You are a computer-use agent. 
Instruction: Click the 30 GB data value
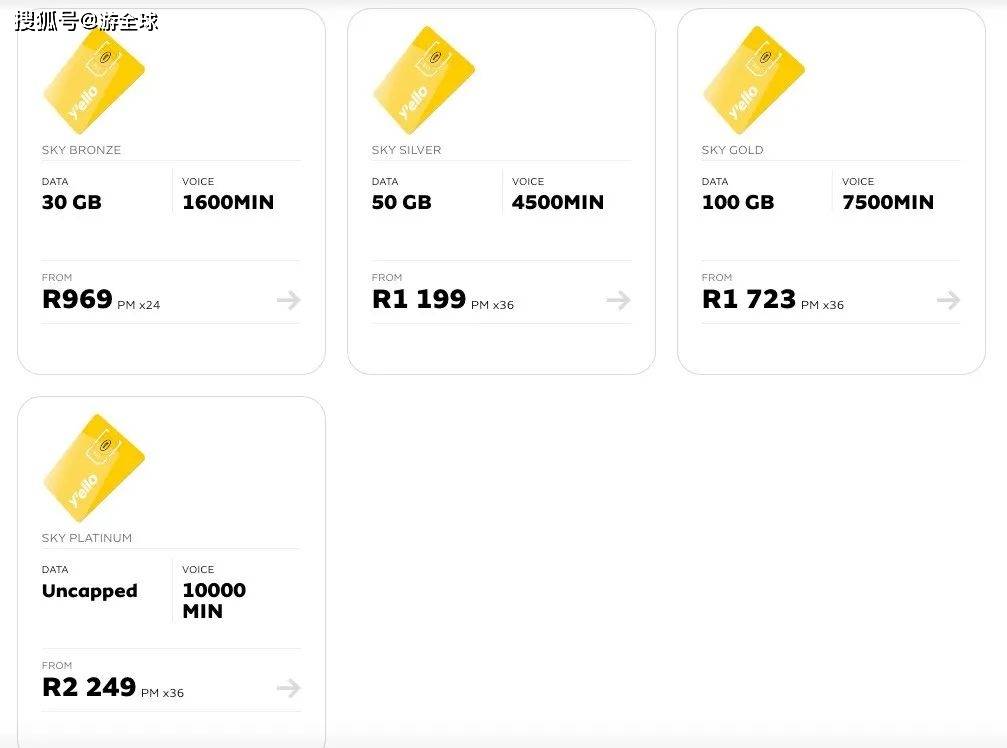pos(72,202)
